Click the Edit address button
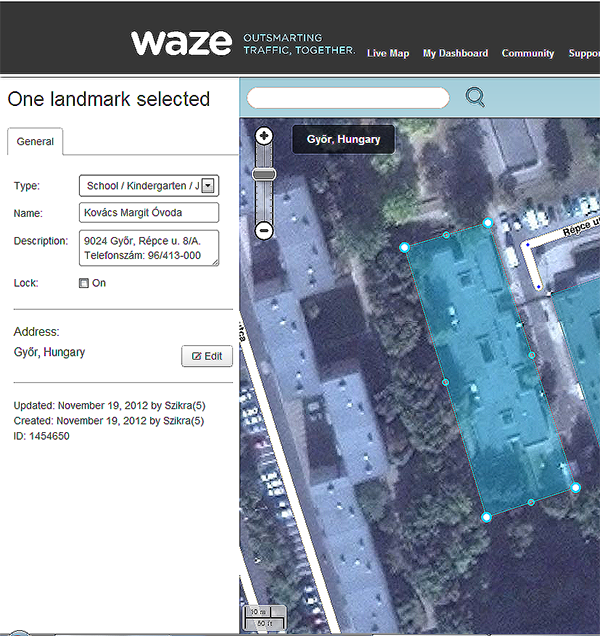The width and height of the screenshot is (600, 636). [207, 356]
